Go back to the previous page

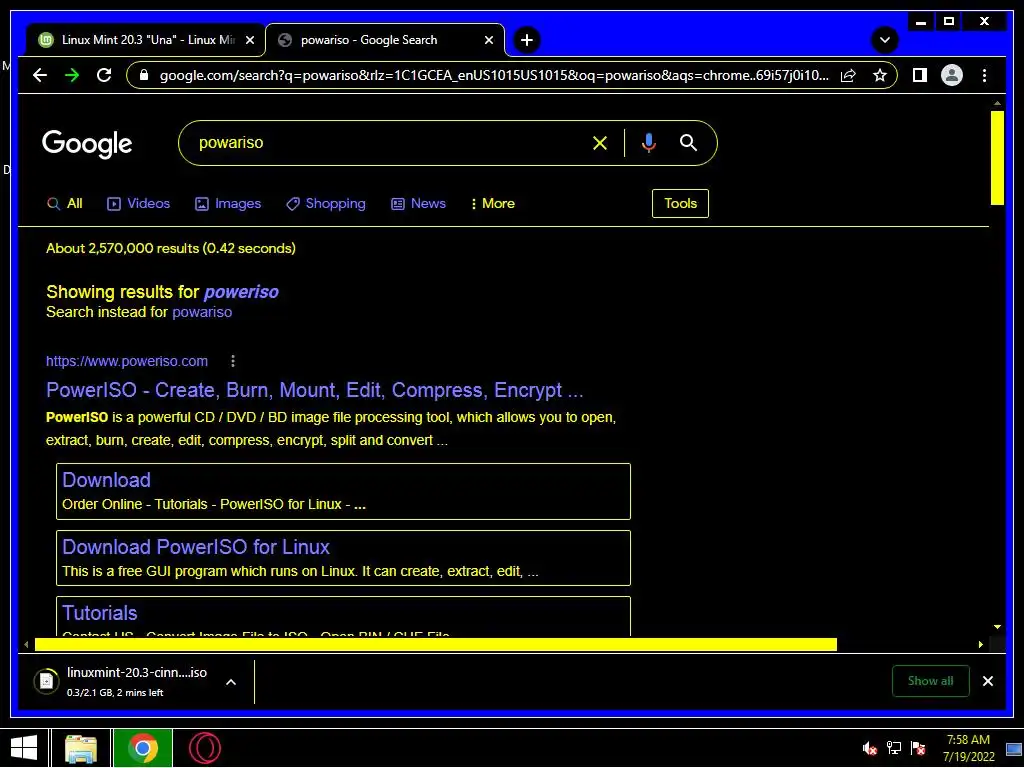pos(40,75)
